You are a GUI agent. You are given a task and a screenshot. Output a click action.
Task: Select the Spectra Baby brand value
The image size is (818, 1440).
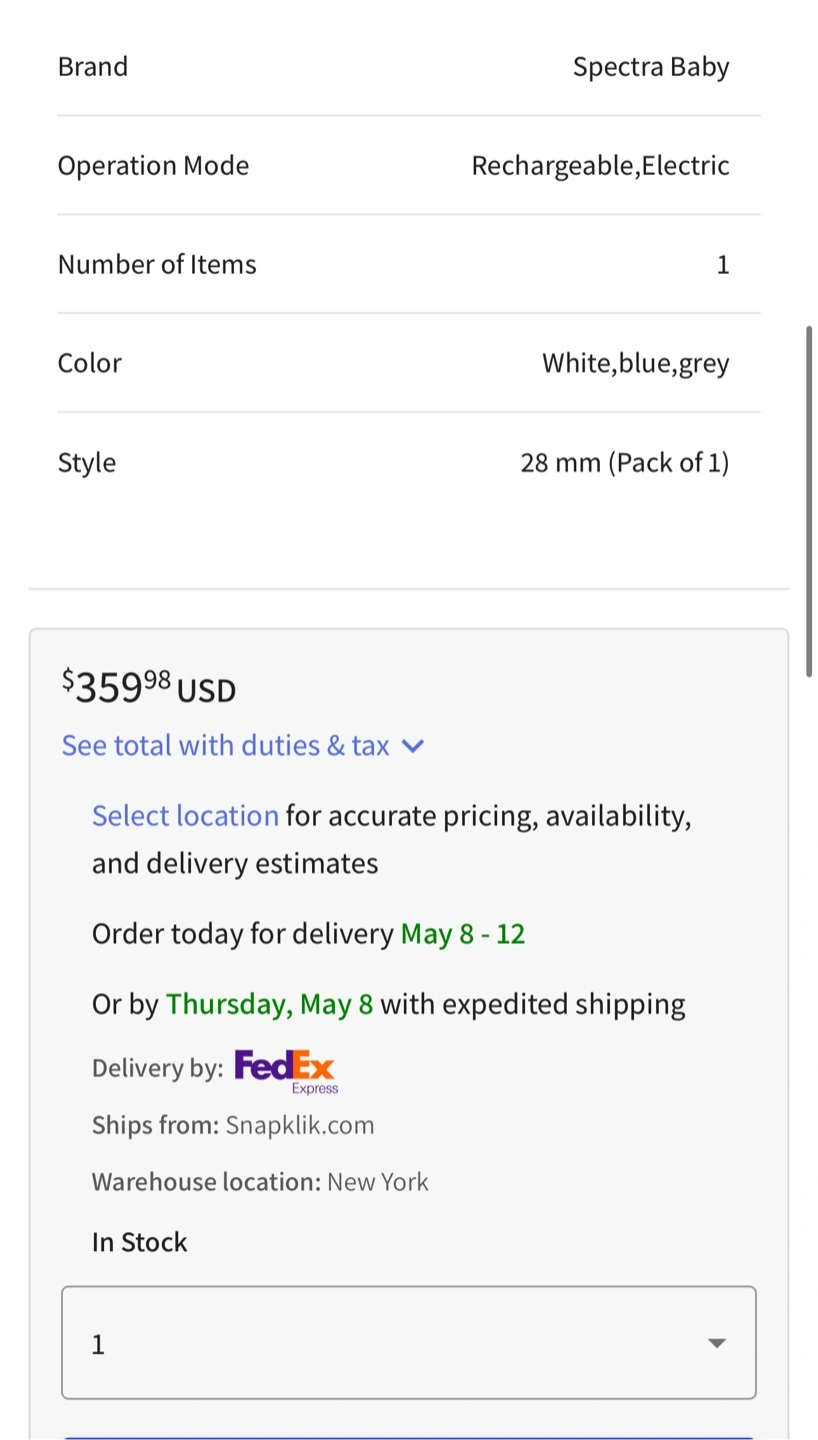(x=651, y=67)
